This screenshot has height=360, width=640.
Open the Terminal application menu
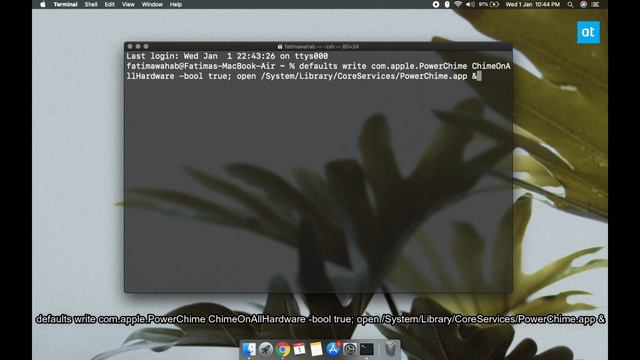pyautogui.click(x=65, y=4)
